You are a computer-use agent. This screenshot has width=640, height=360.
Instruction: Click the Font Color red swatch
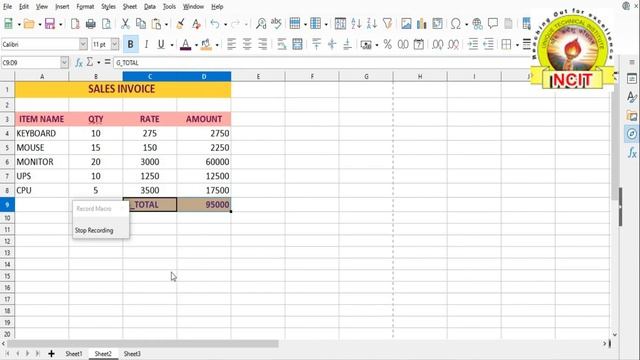coord(186,44)
